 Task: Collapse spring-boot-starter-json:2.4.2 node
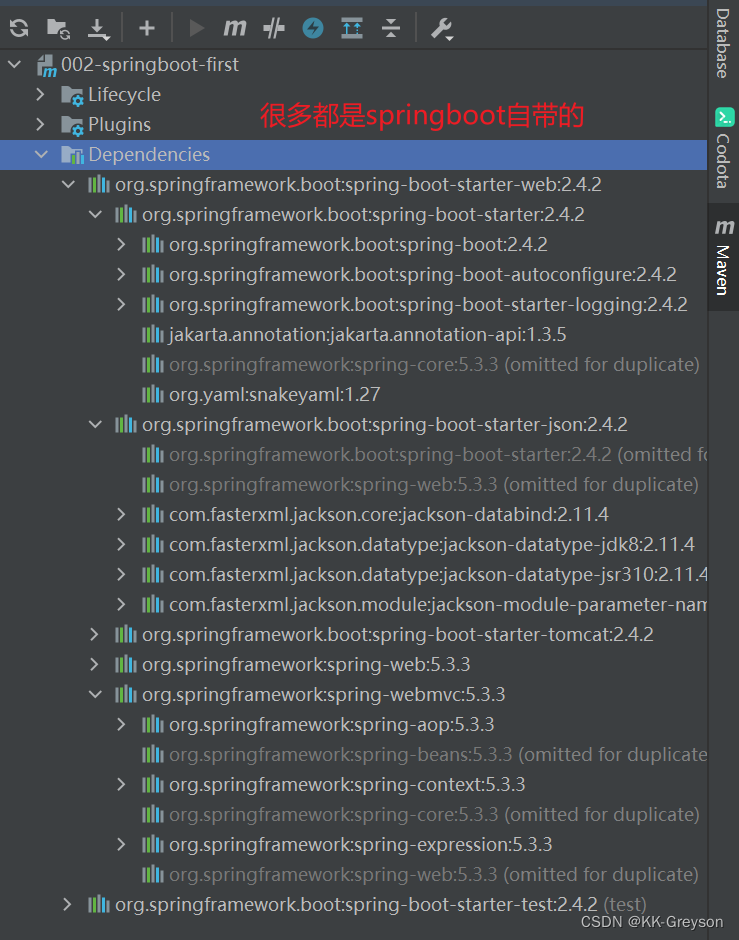95,424
